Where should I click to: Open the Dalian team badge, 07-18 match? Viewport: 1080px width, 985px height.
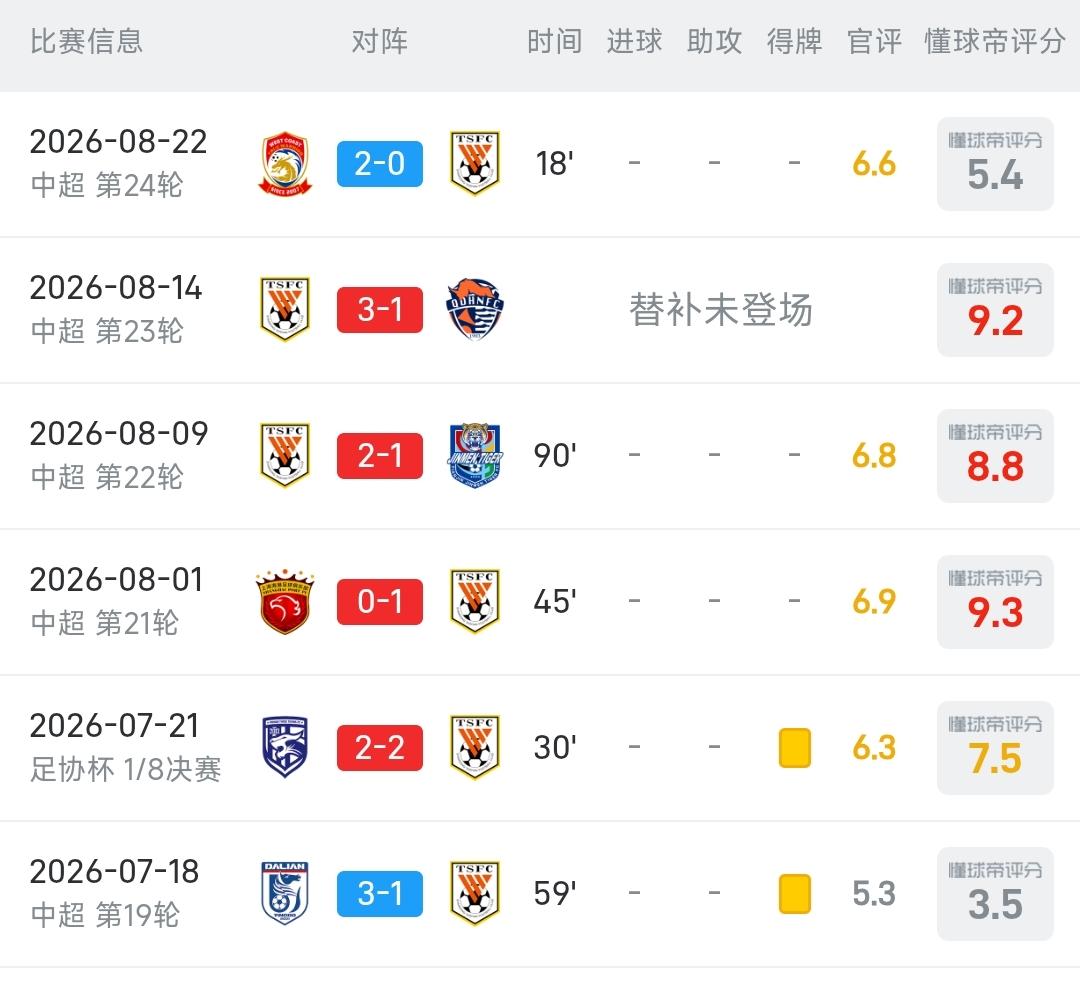click(284, 893)
